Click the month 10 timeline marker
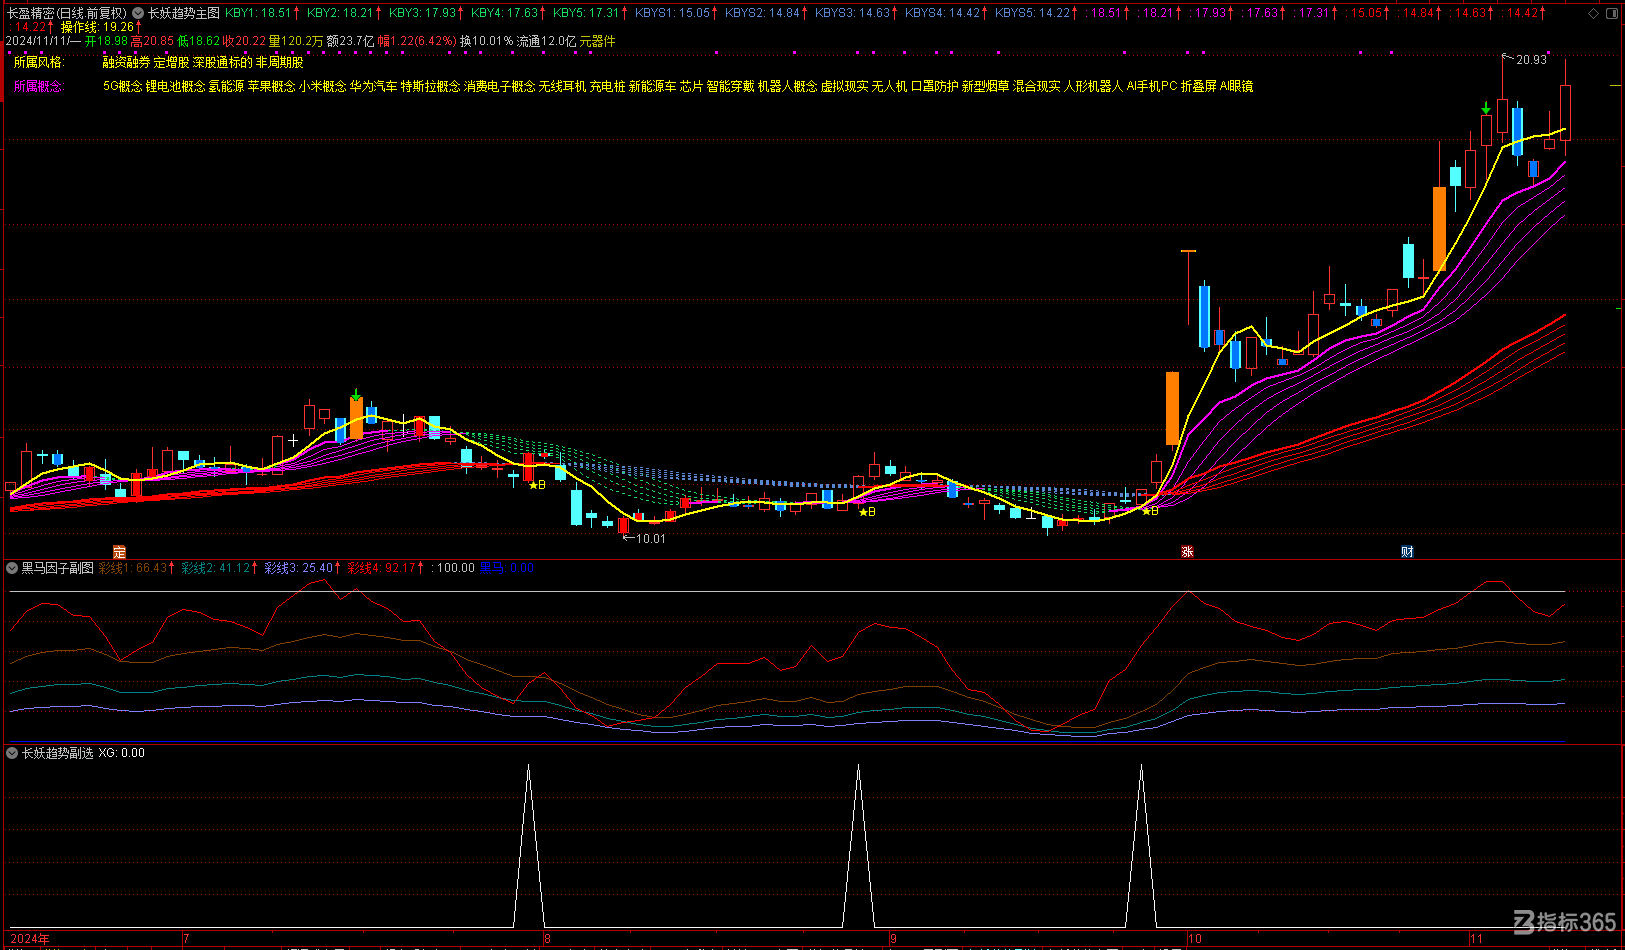 click(1195, 939)
